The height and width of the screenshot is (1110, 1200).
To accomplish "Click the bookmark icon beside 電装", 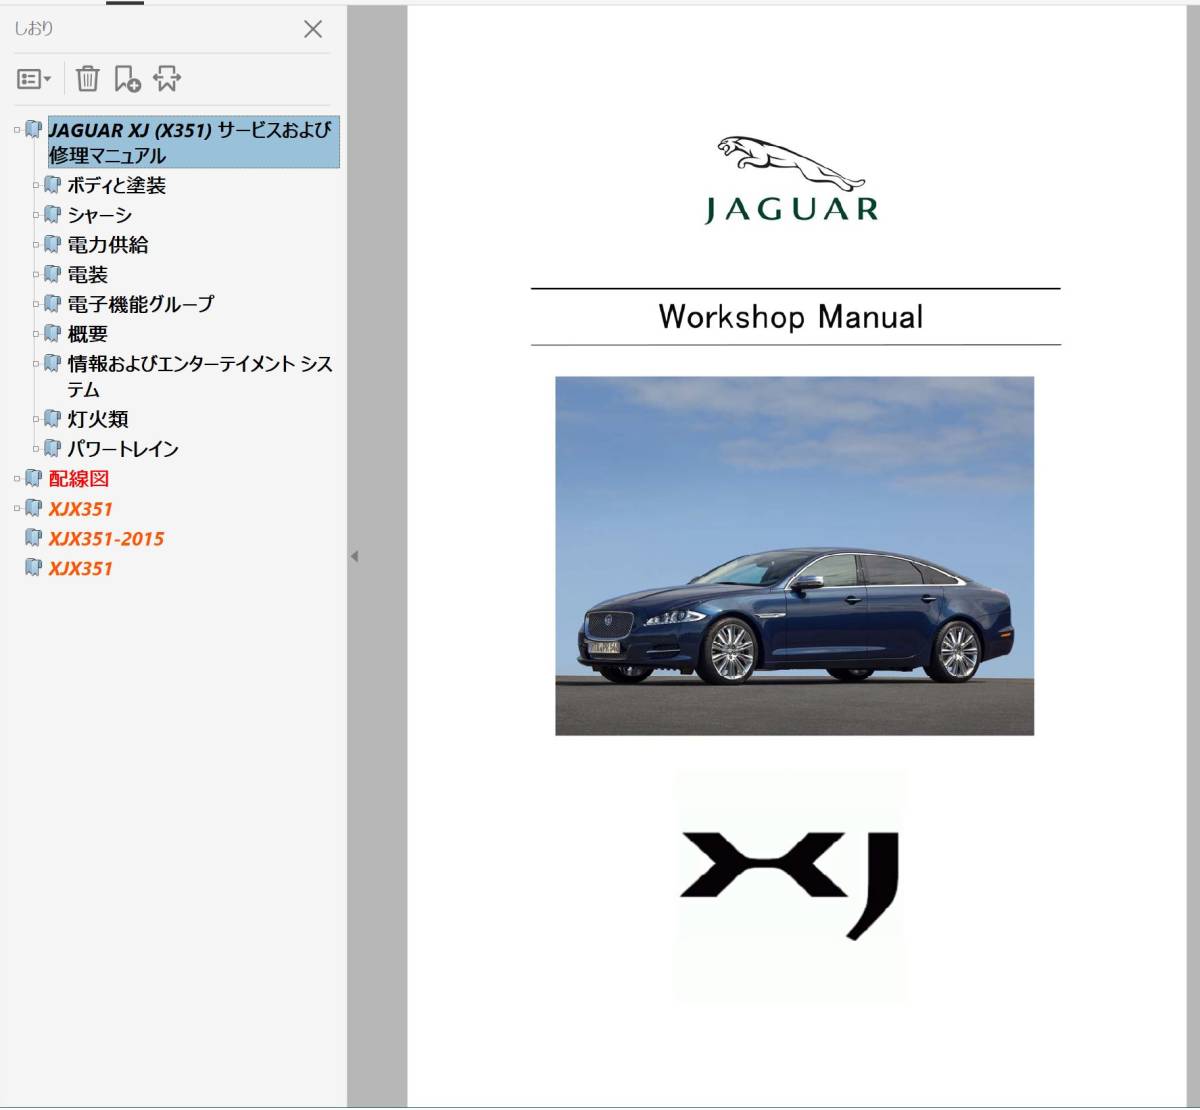I will coord(53,274).
